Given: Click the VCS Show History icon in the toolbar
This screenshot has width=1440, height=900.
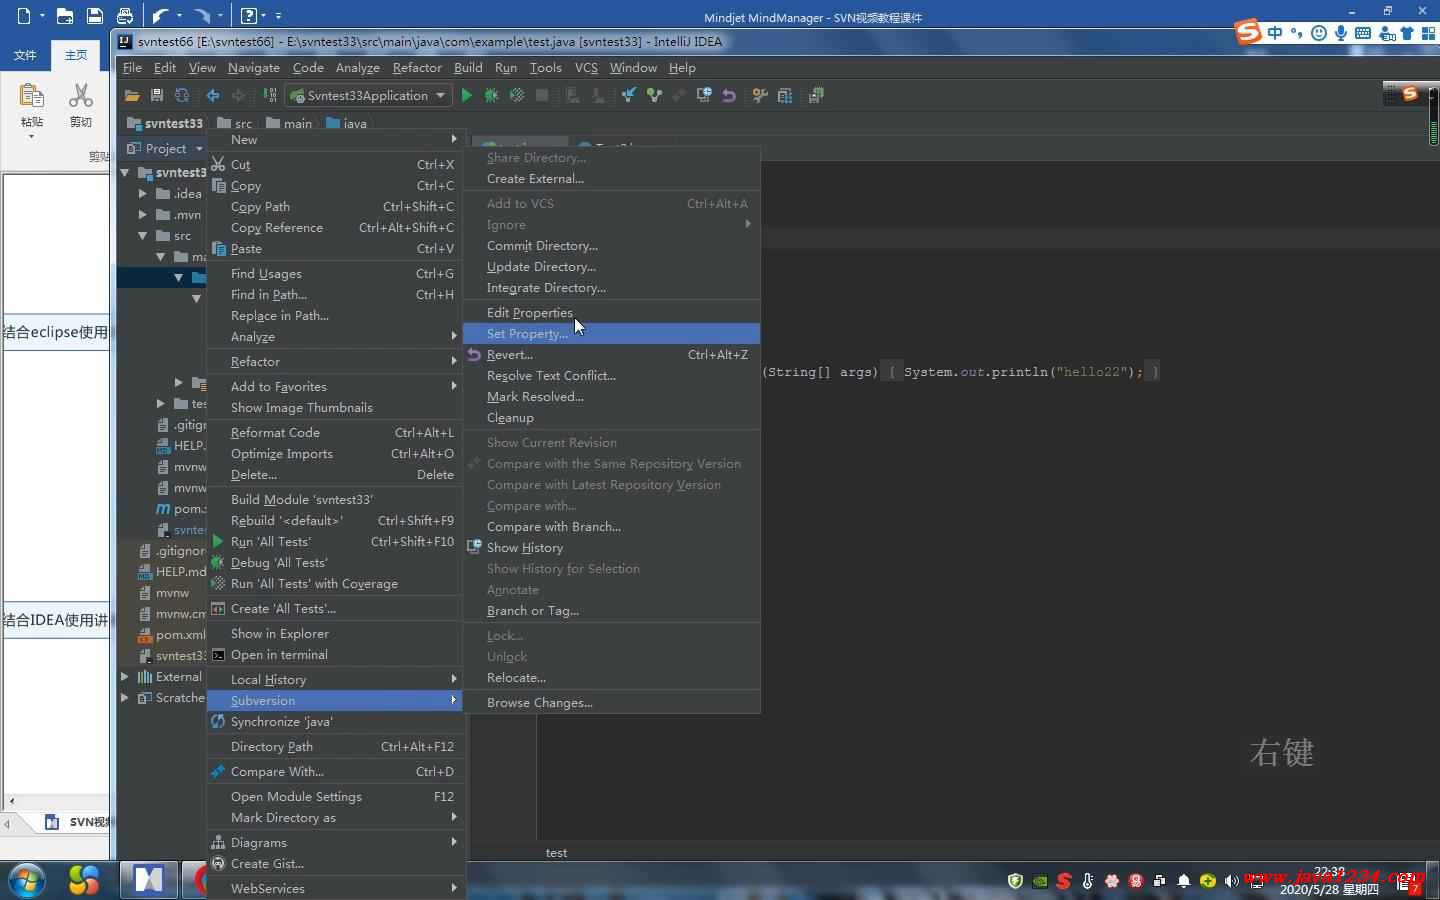Looking at the screenshot, I should click(x=703, y=95).
